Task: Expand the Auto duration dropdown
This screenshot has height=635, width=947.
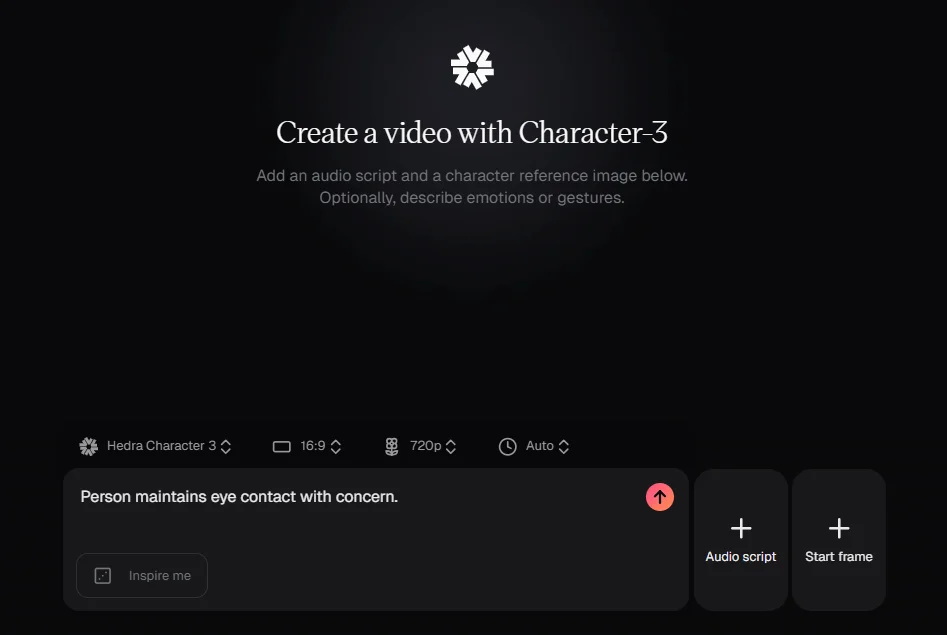Action: click(x=534, y=446)
